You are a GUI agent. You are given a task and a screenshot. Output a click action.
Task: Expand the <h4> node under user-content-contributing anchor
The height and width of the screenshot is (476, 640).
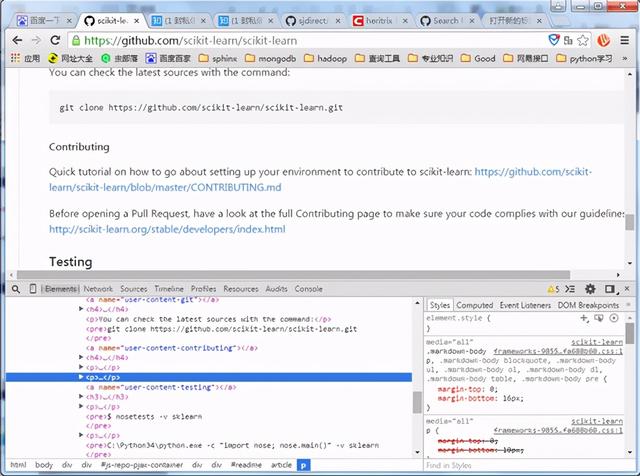81,357
